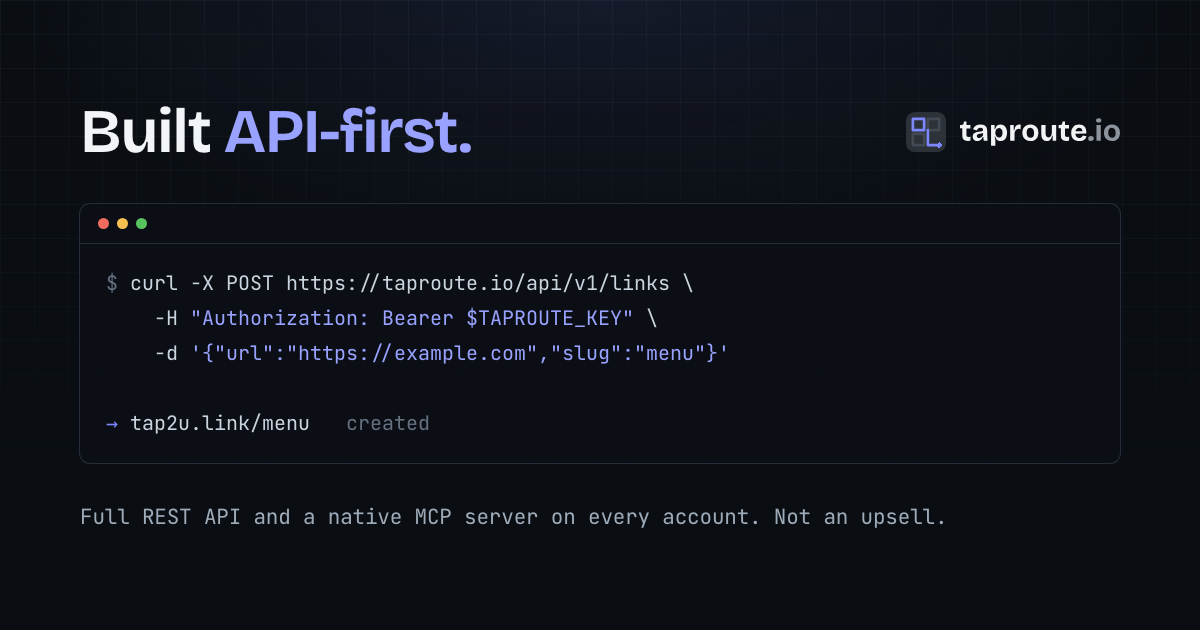Click the 'Full REST API' tagline sentence
This screenshot has height=630, width=1200.
point(513,518)
